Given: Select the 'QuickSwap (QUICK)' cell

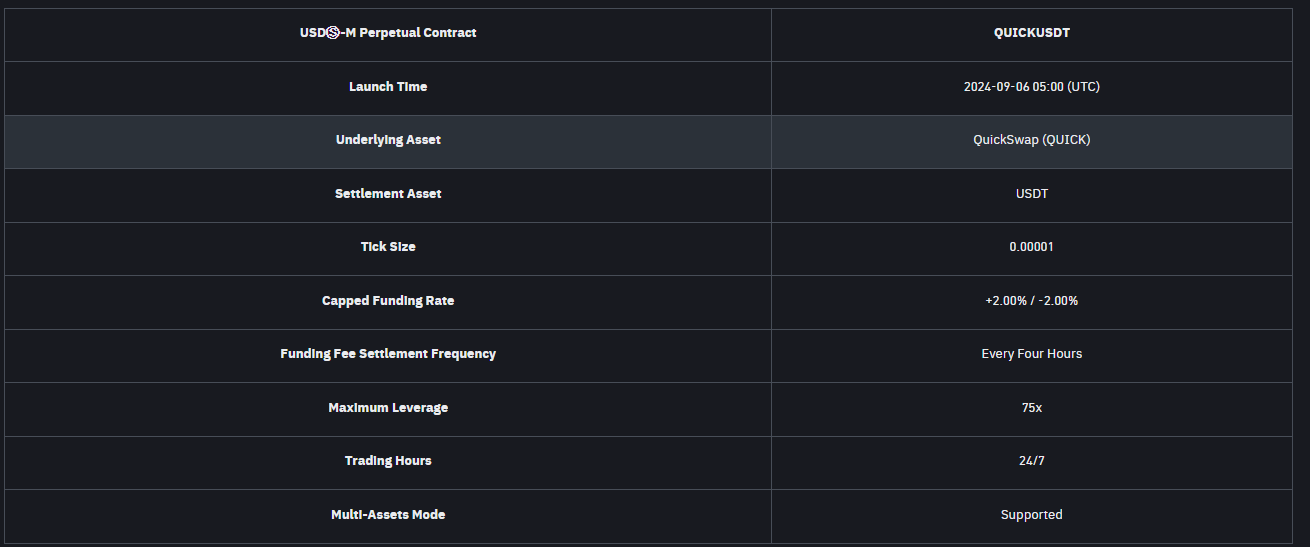Looking at the screenshot, I should coord(1031,140).
